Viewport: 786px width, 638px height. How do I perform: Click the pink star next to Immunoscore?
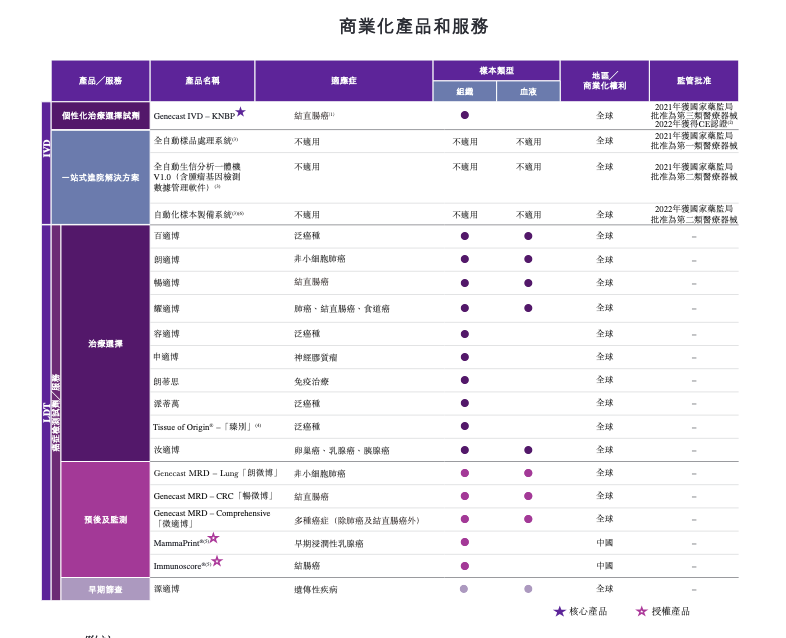217,561
